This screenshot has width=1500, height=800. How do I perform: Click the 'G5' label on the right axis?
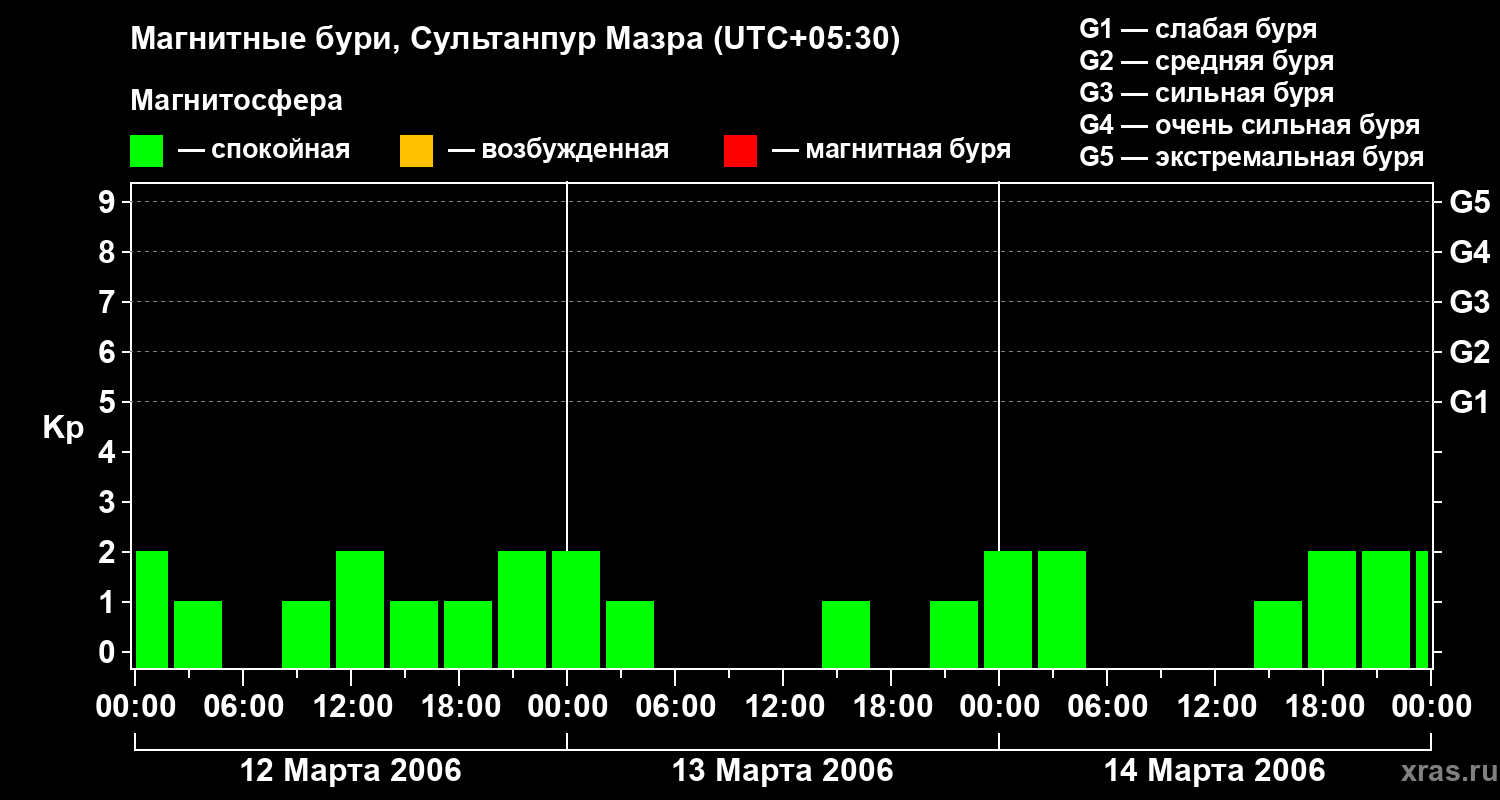coord(1469,202)
